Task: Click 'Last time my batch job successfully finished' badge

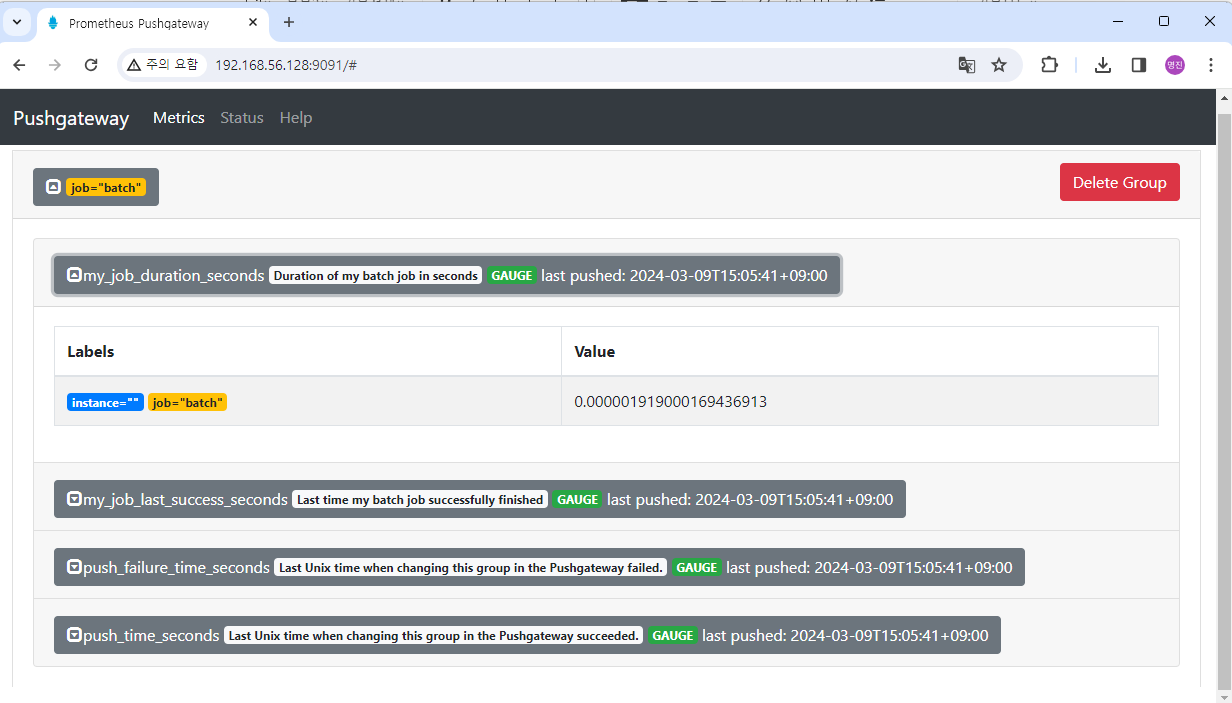Action: (x=420, y=499)
